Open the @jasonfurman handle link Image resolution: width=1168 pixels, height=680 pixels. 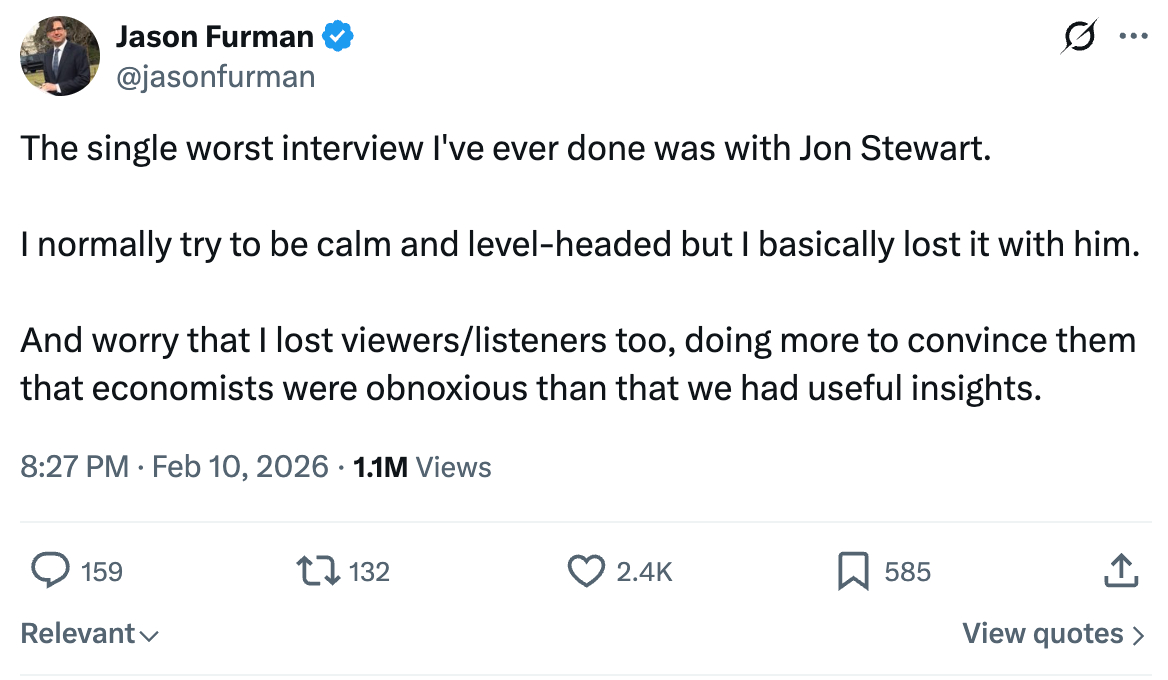pos(215,76)
